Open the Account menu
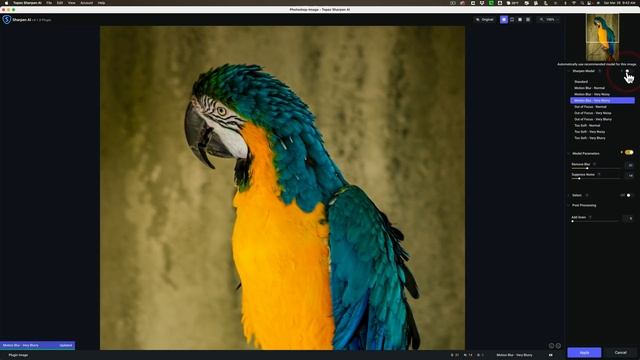The image size is (640, 360). (87, 3)
